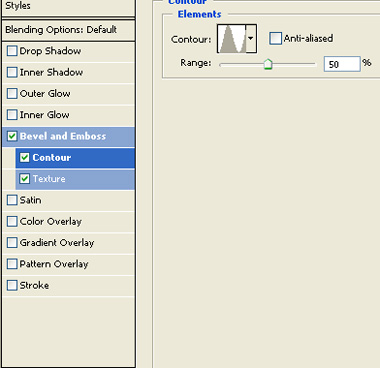Toggle the Inner Glow checkbox

pos(12,115)
